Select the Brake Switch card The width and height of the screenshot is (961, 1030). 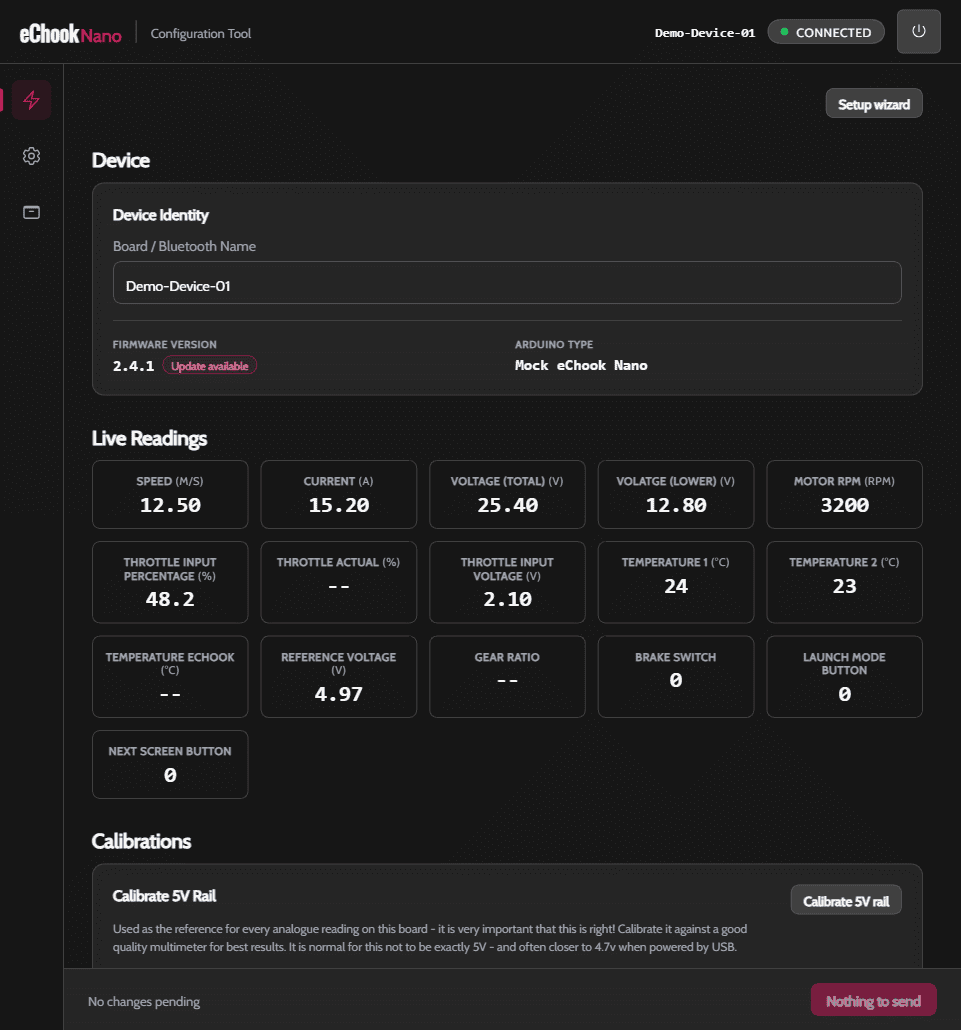pyautogui.click(x=675, y=677)
